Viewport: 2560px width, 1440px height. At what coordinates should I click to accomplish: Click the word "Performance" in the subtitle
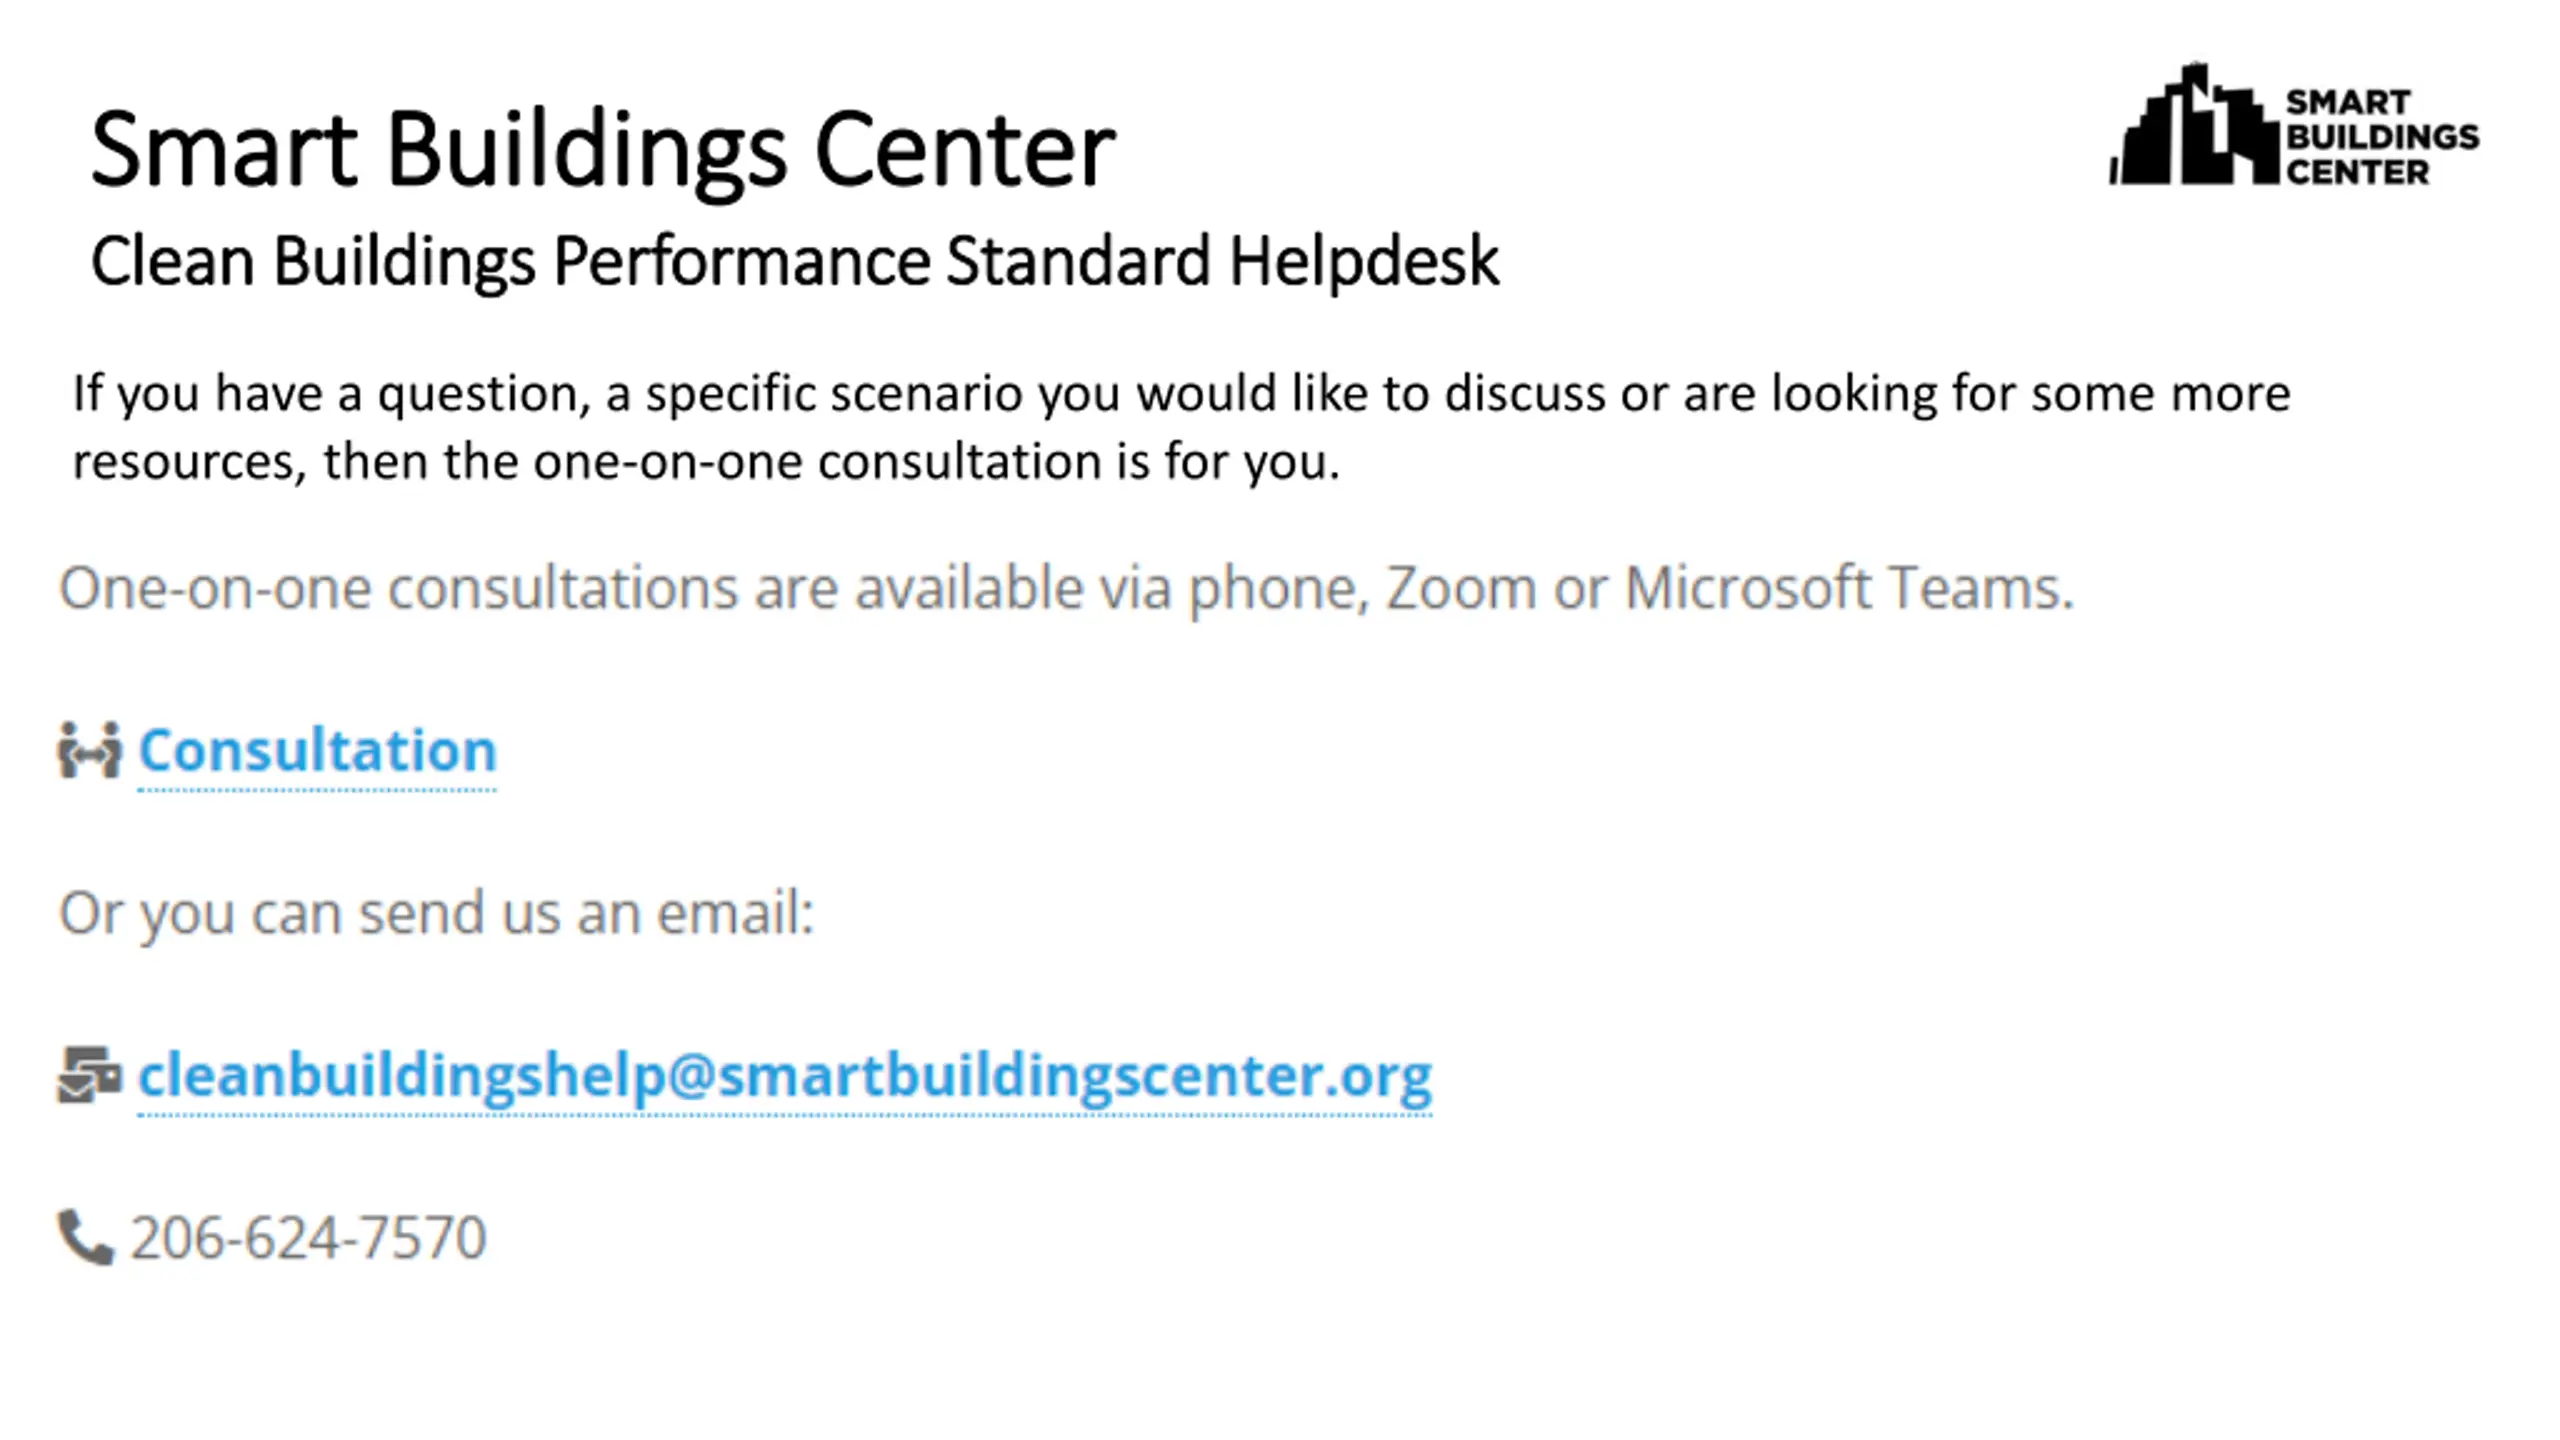coord(741,262)
